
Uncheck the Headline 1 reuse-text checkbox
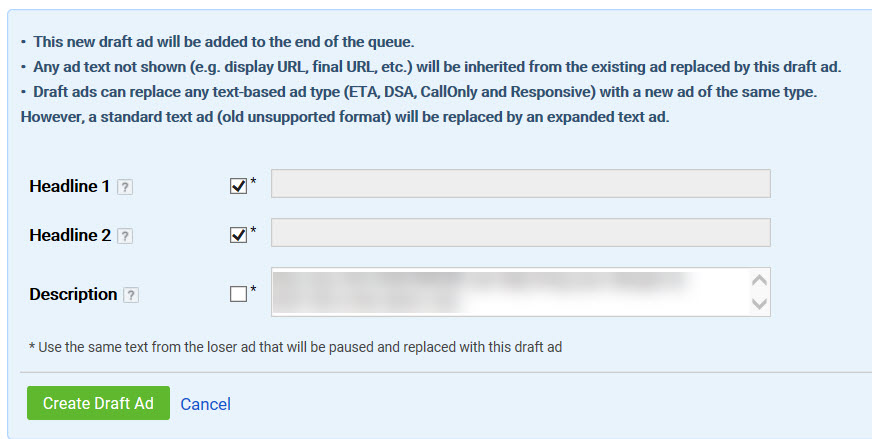(x=238, y=186)
